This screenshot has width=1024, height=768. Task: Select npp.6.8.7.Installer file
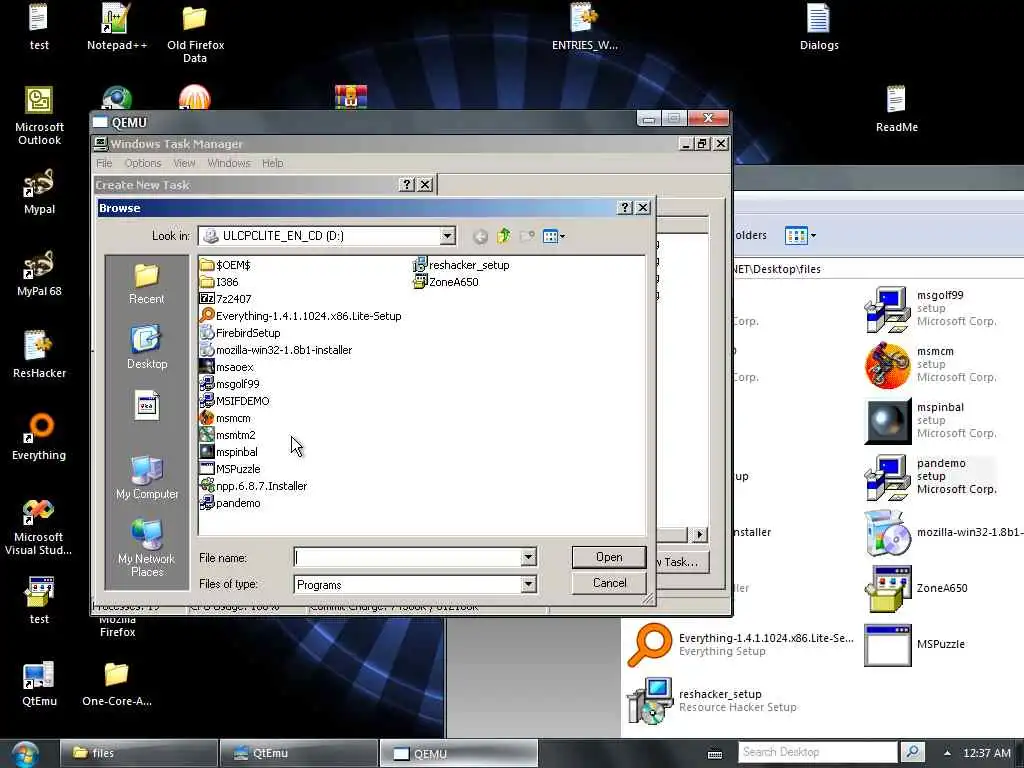[x=253, y=486]
